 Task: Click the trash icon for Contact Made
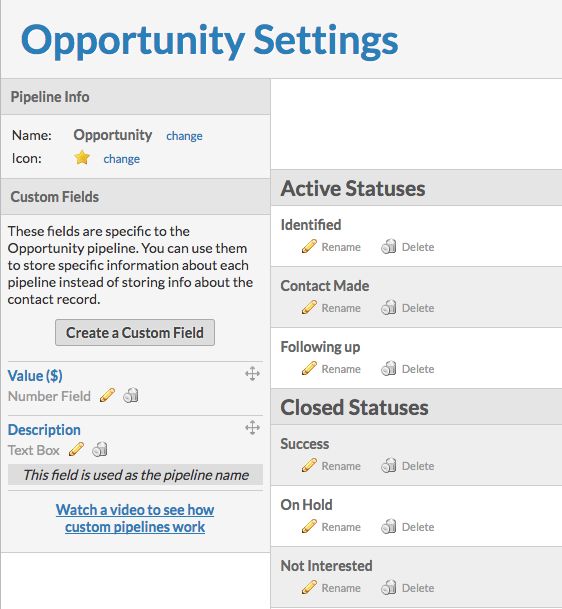tap(388, 308)
